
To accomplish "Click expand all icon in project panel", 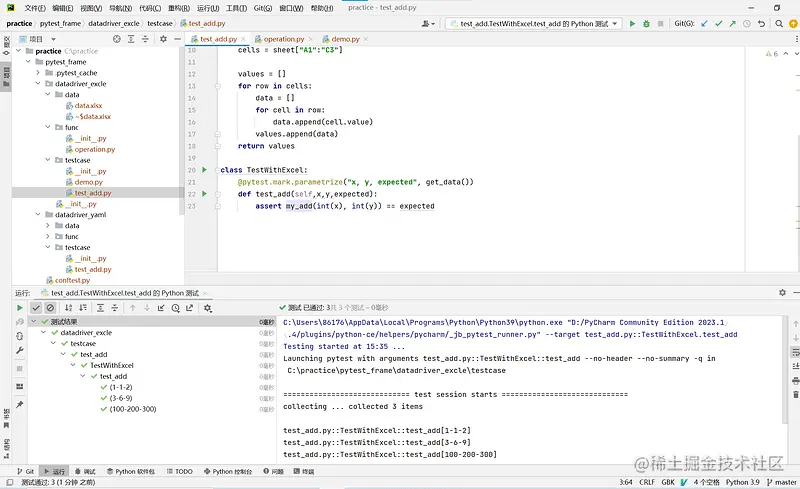I will 131,39.
